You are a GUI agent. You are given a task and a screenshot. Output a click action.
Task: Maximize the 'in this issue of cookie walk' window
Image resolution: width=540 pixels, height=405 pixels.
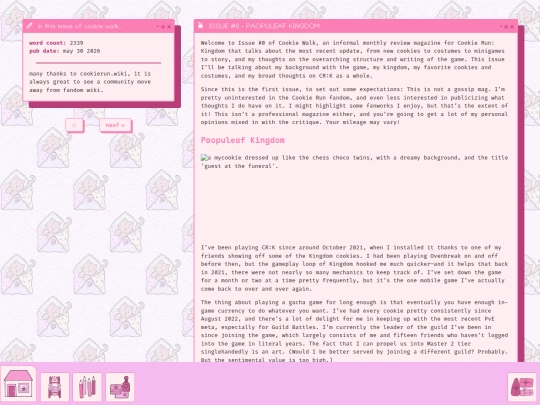pos(163,27)
